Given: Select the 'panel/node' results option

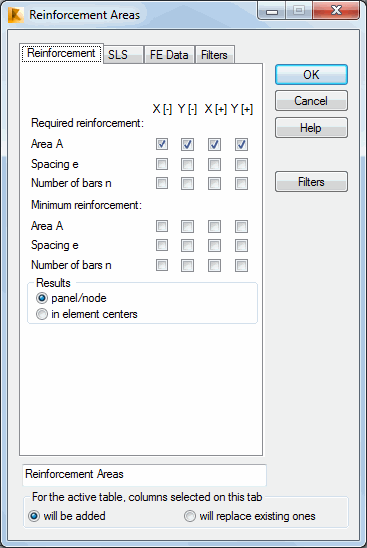Looking at the screenshot, I should coord(71,298).
